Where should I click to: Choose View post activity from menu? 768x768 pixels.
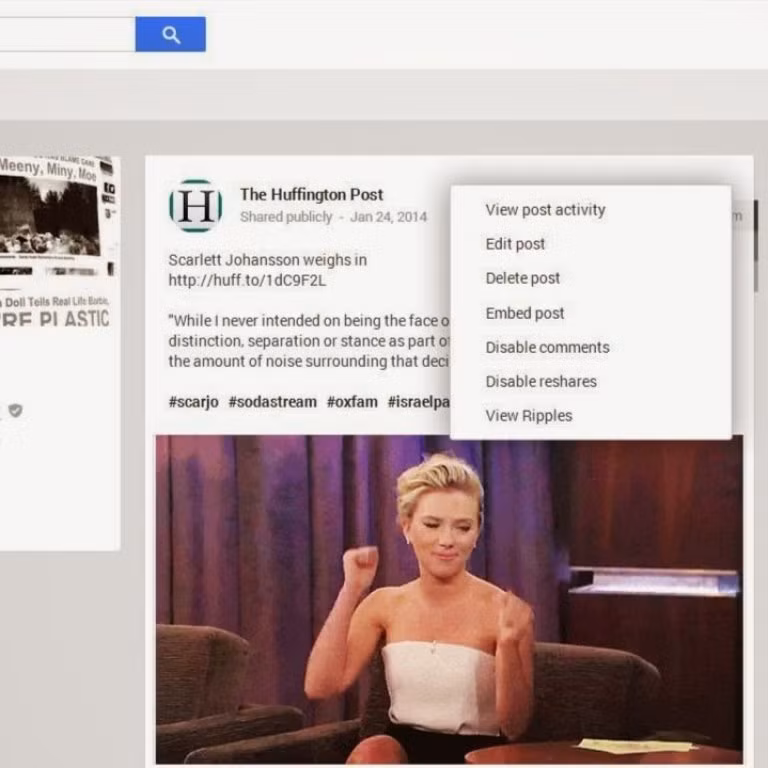coord(545,210)
